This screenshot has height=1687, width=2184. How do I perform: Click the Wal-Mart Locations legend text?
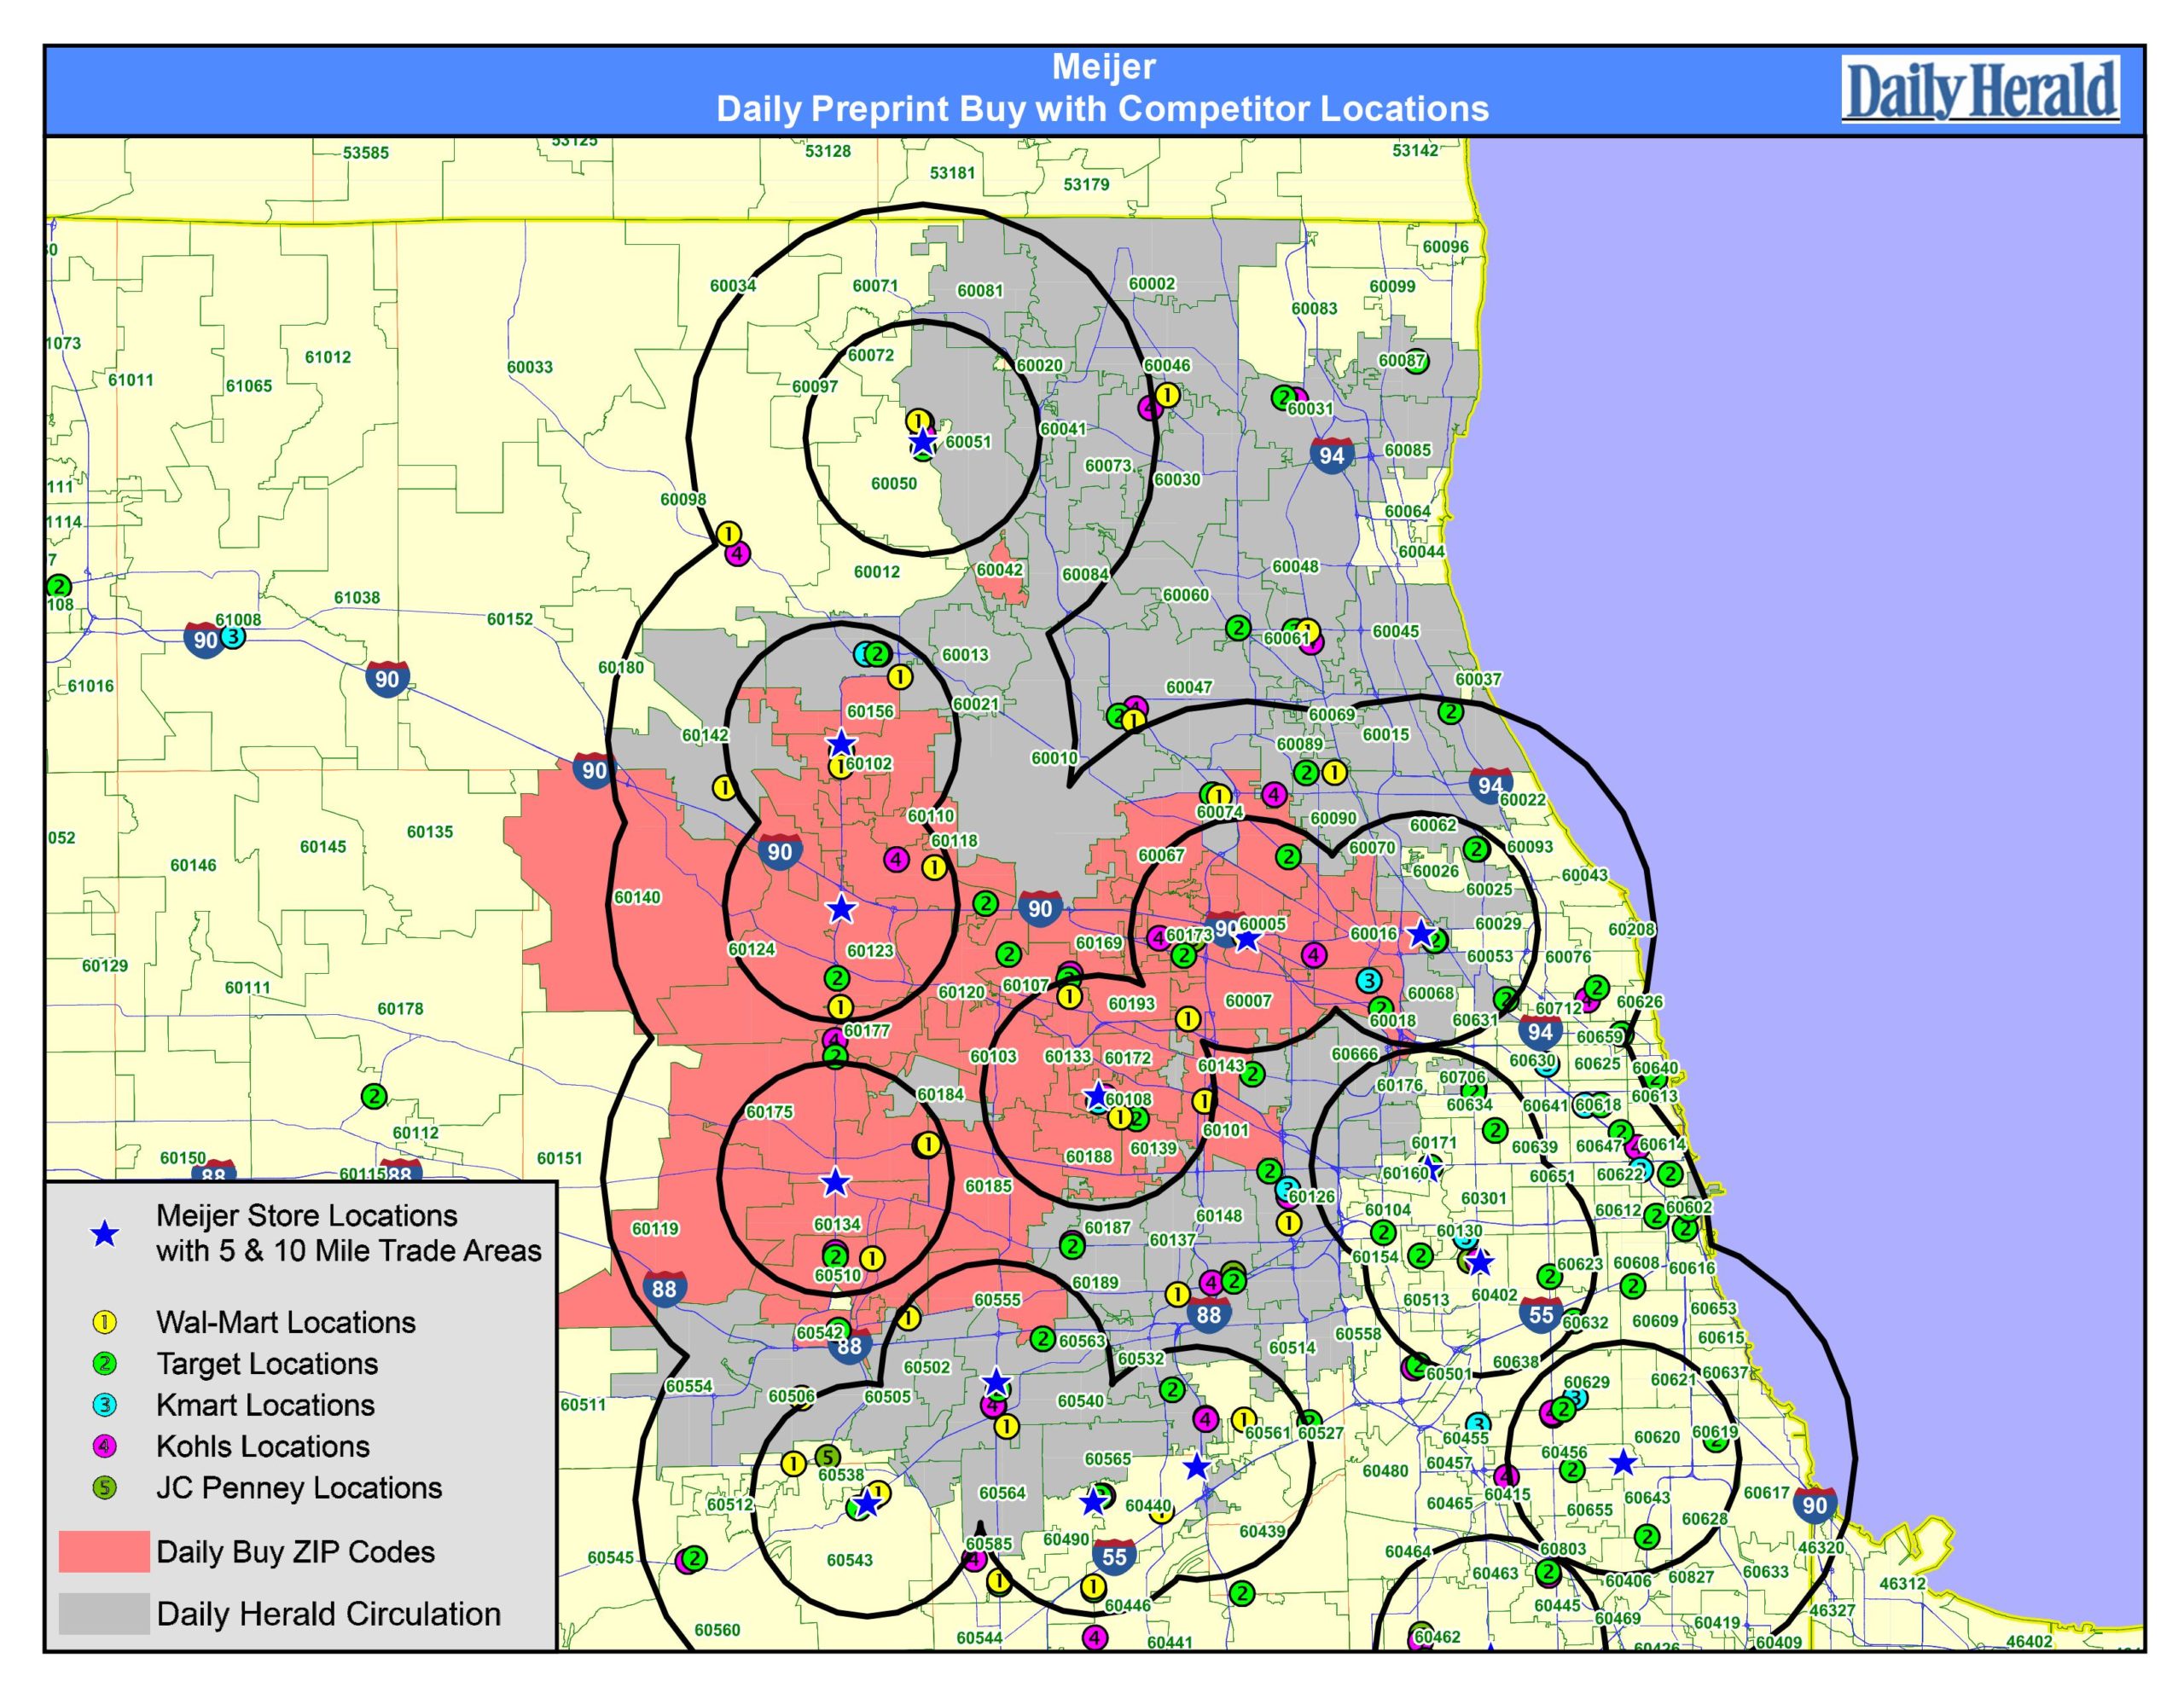point(285,1322)
